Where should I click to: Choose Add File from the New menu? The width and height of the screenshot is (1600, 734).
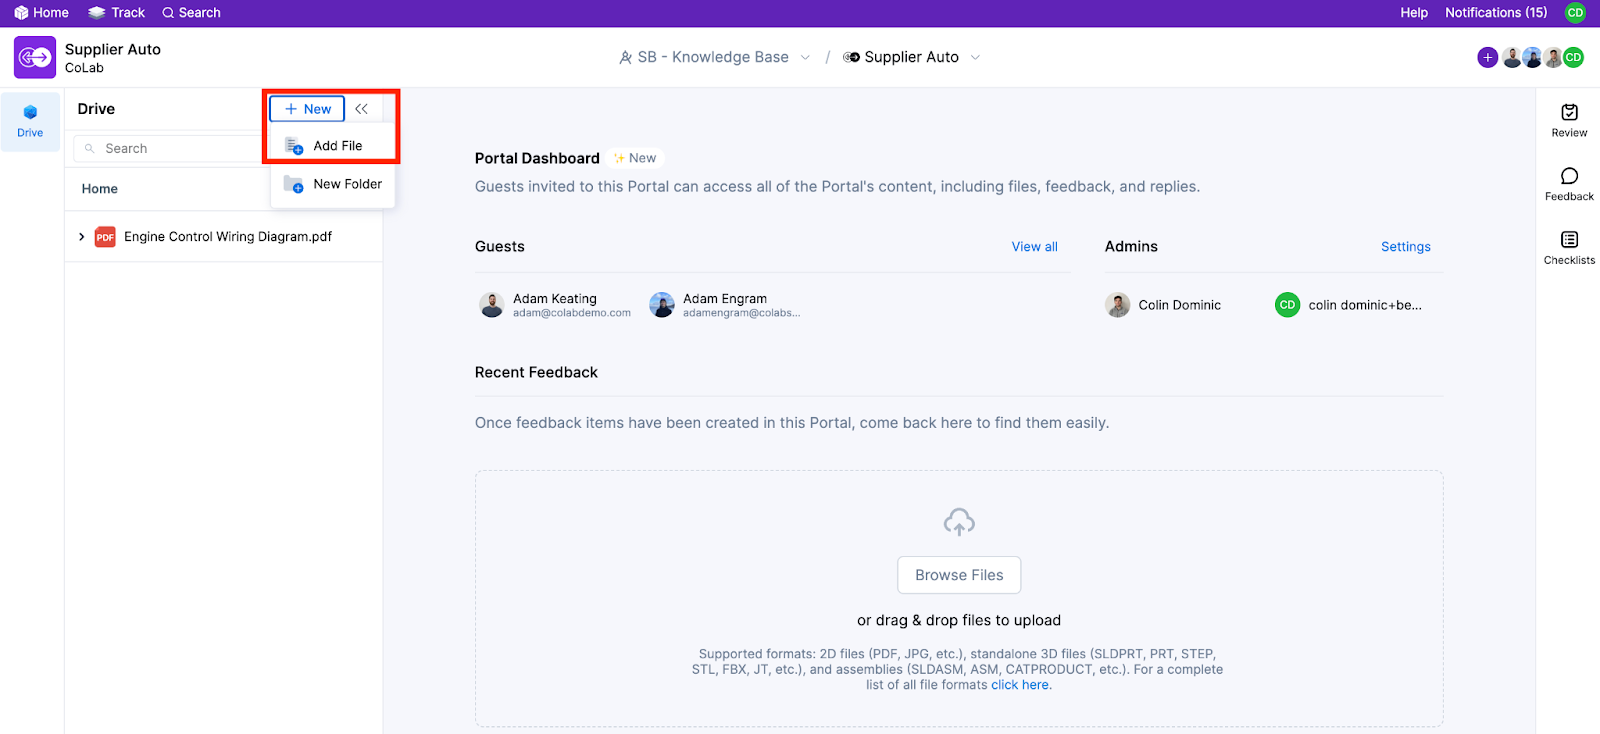click(x=333, y=146)
